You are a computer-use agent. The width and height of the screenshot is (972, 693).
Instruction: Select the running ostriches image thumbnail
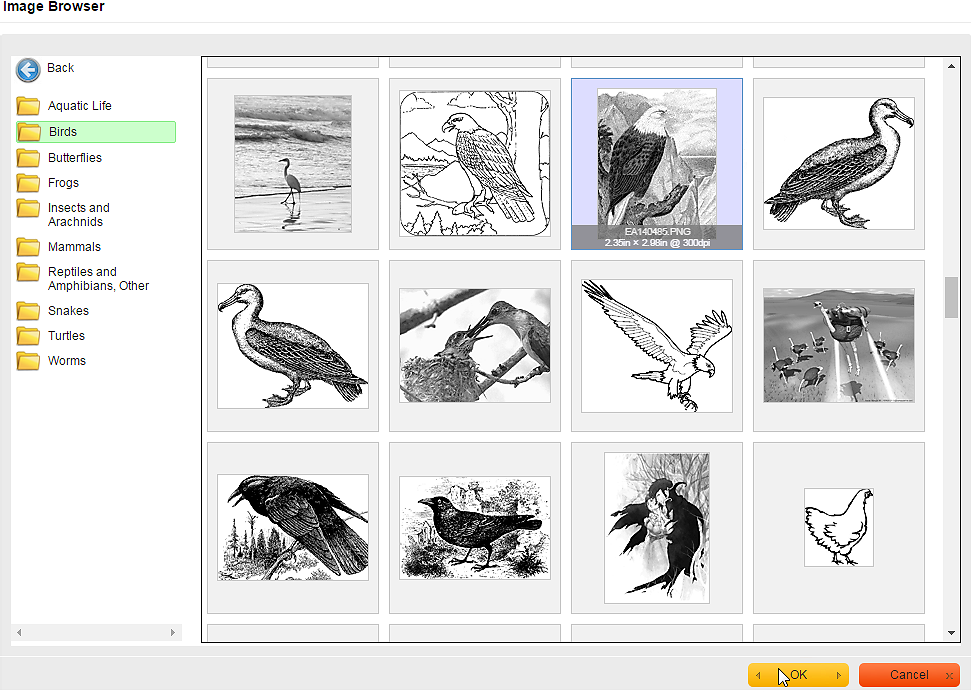point(839,346)
